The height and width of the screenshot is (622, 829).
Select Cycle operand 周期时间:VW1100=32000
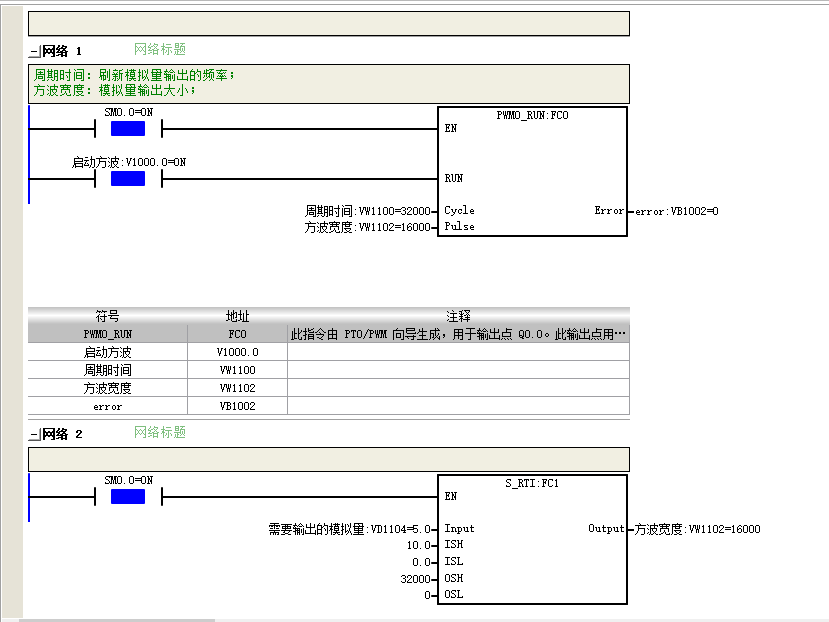367,211
